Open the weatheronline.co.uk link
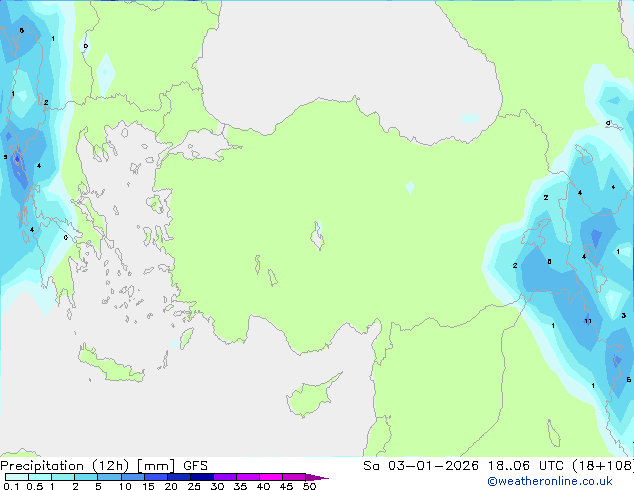Viewport: 634px width, 490px height. (x=550, y=481)
